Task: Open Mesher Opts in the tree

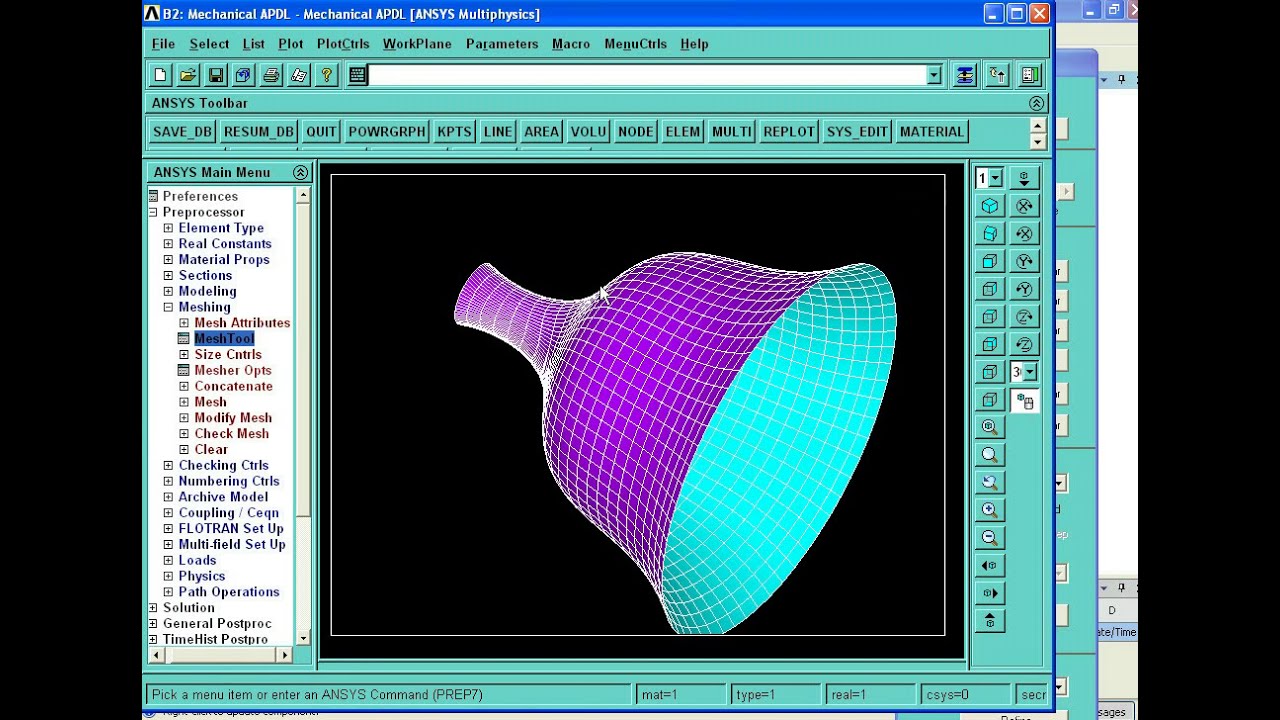Action: coord(233,371)
